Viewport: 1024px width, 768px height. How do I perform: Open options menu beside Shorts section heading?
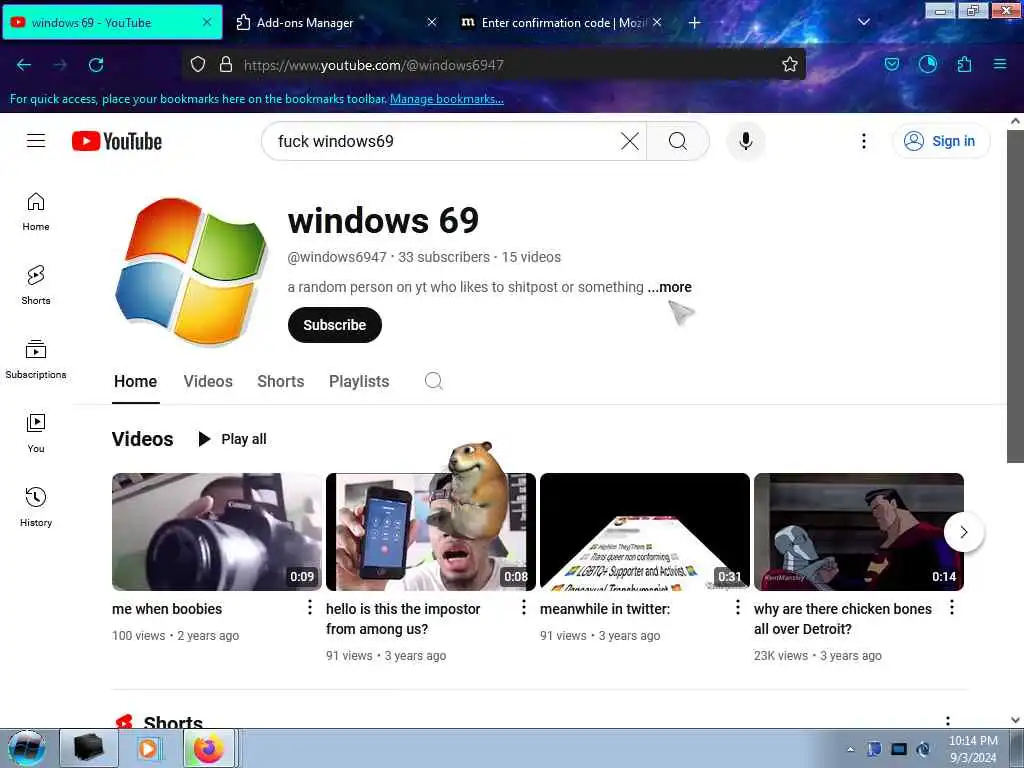click(948, 721)
